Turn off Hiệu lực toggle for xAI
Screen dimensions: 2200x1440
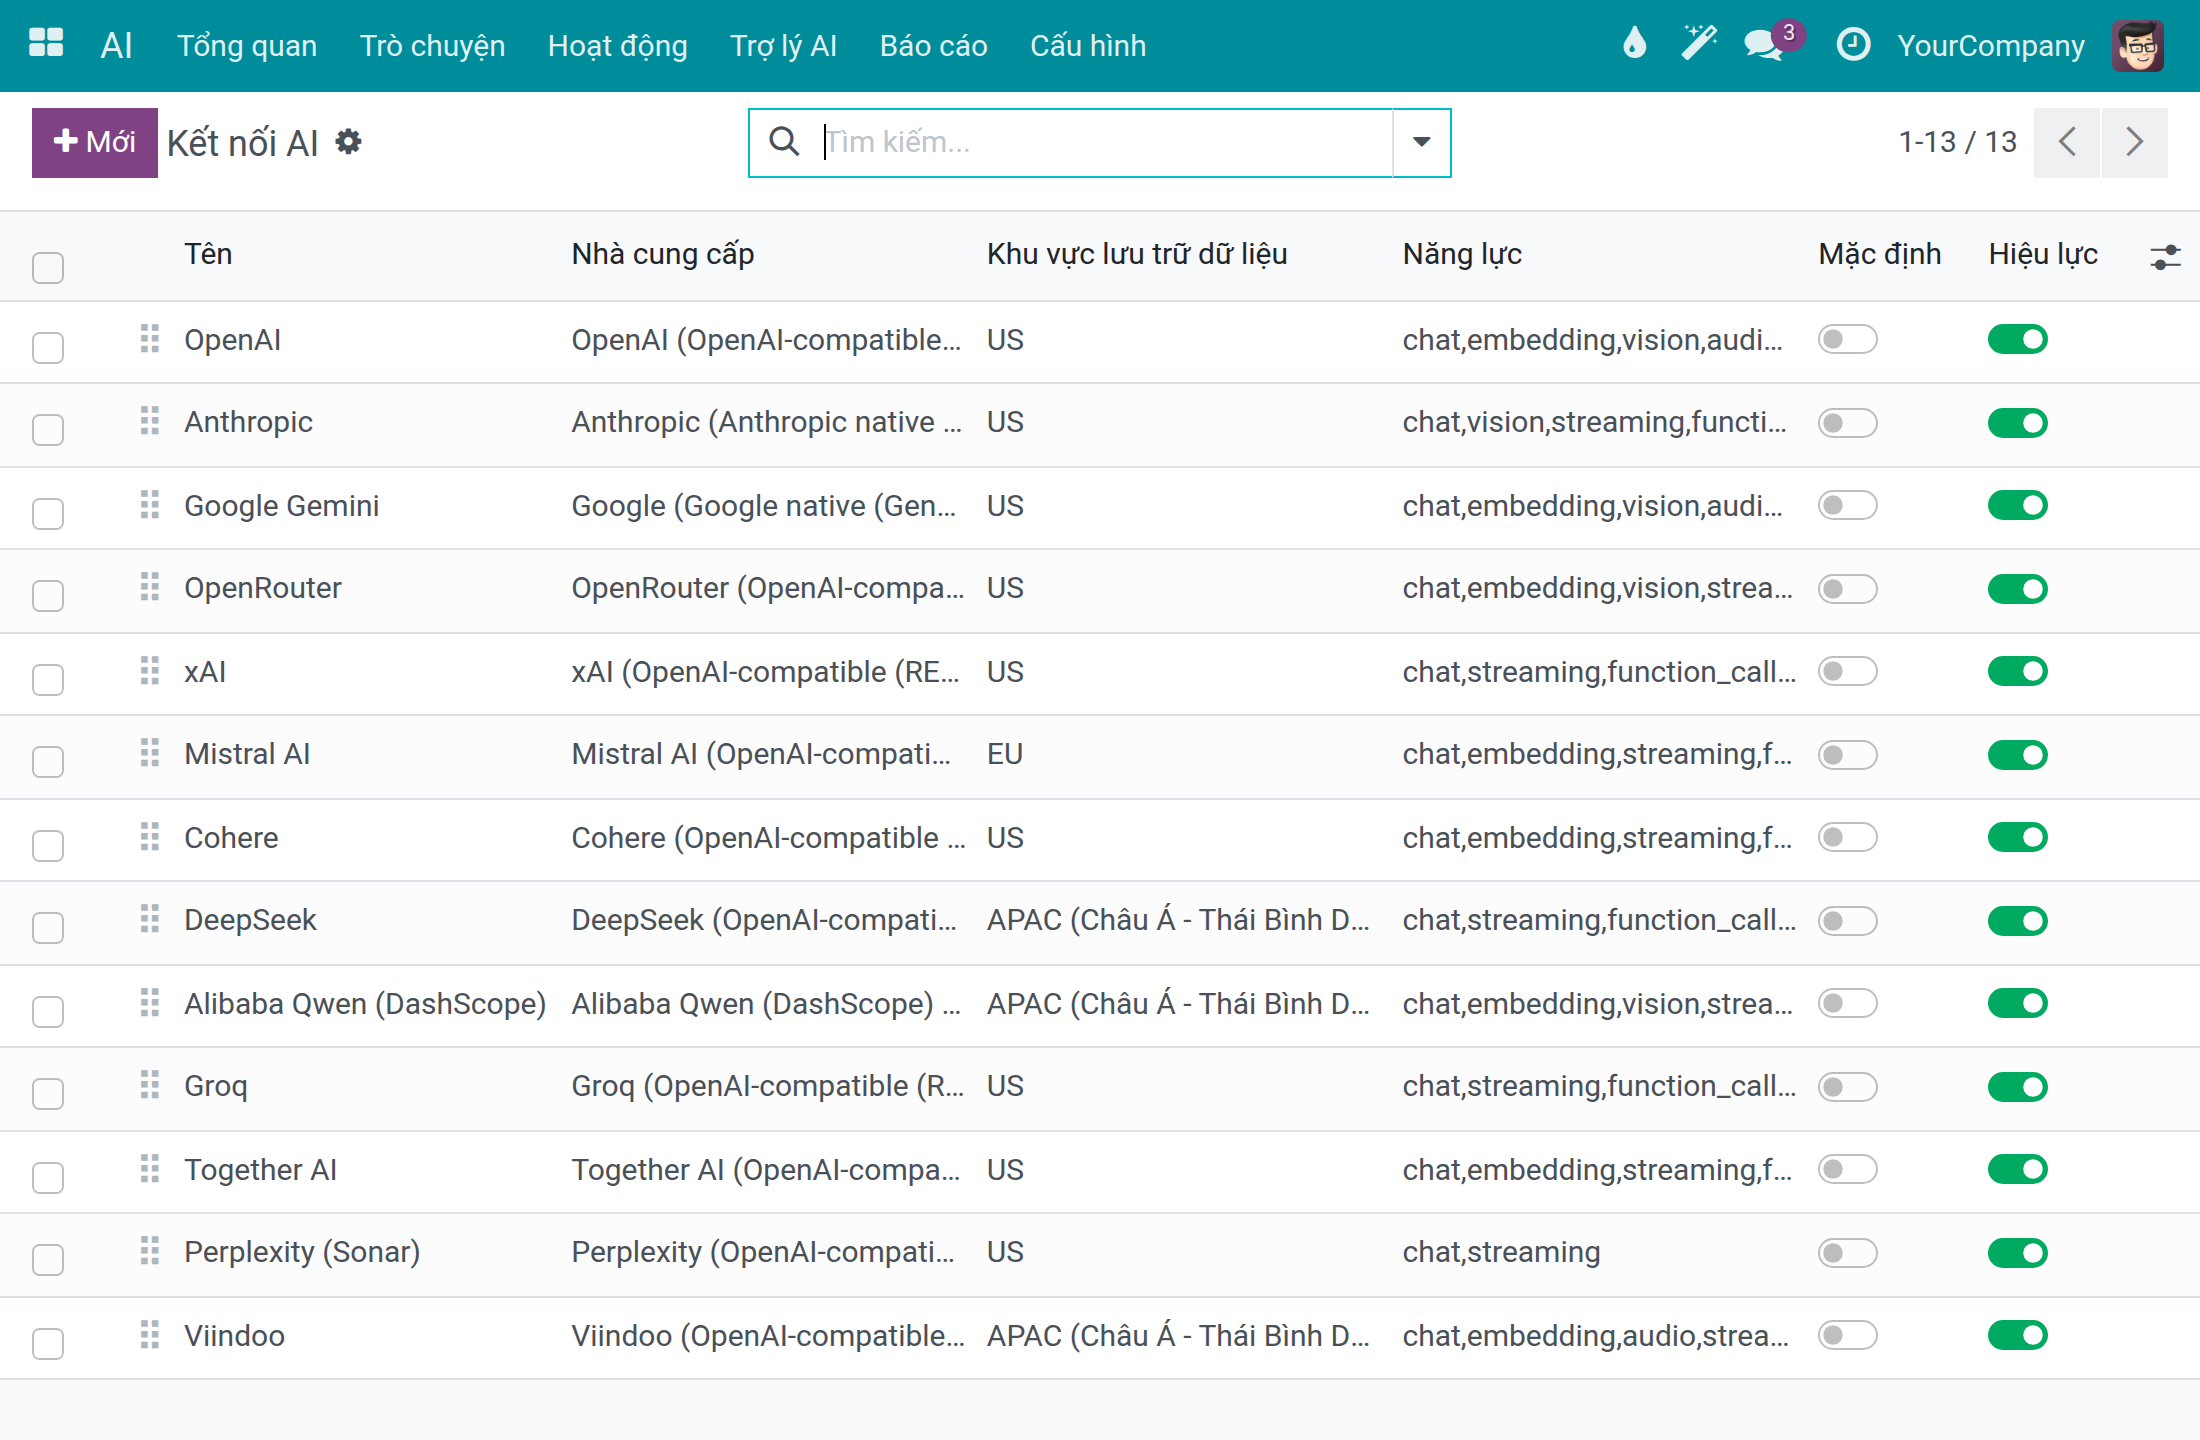pos(2018,671)
